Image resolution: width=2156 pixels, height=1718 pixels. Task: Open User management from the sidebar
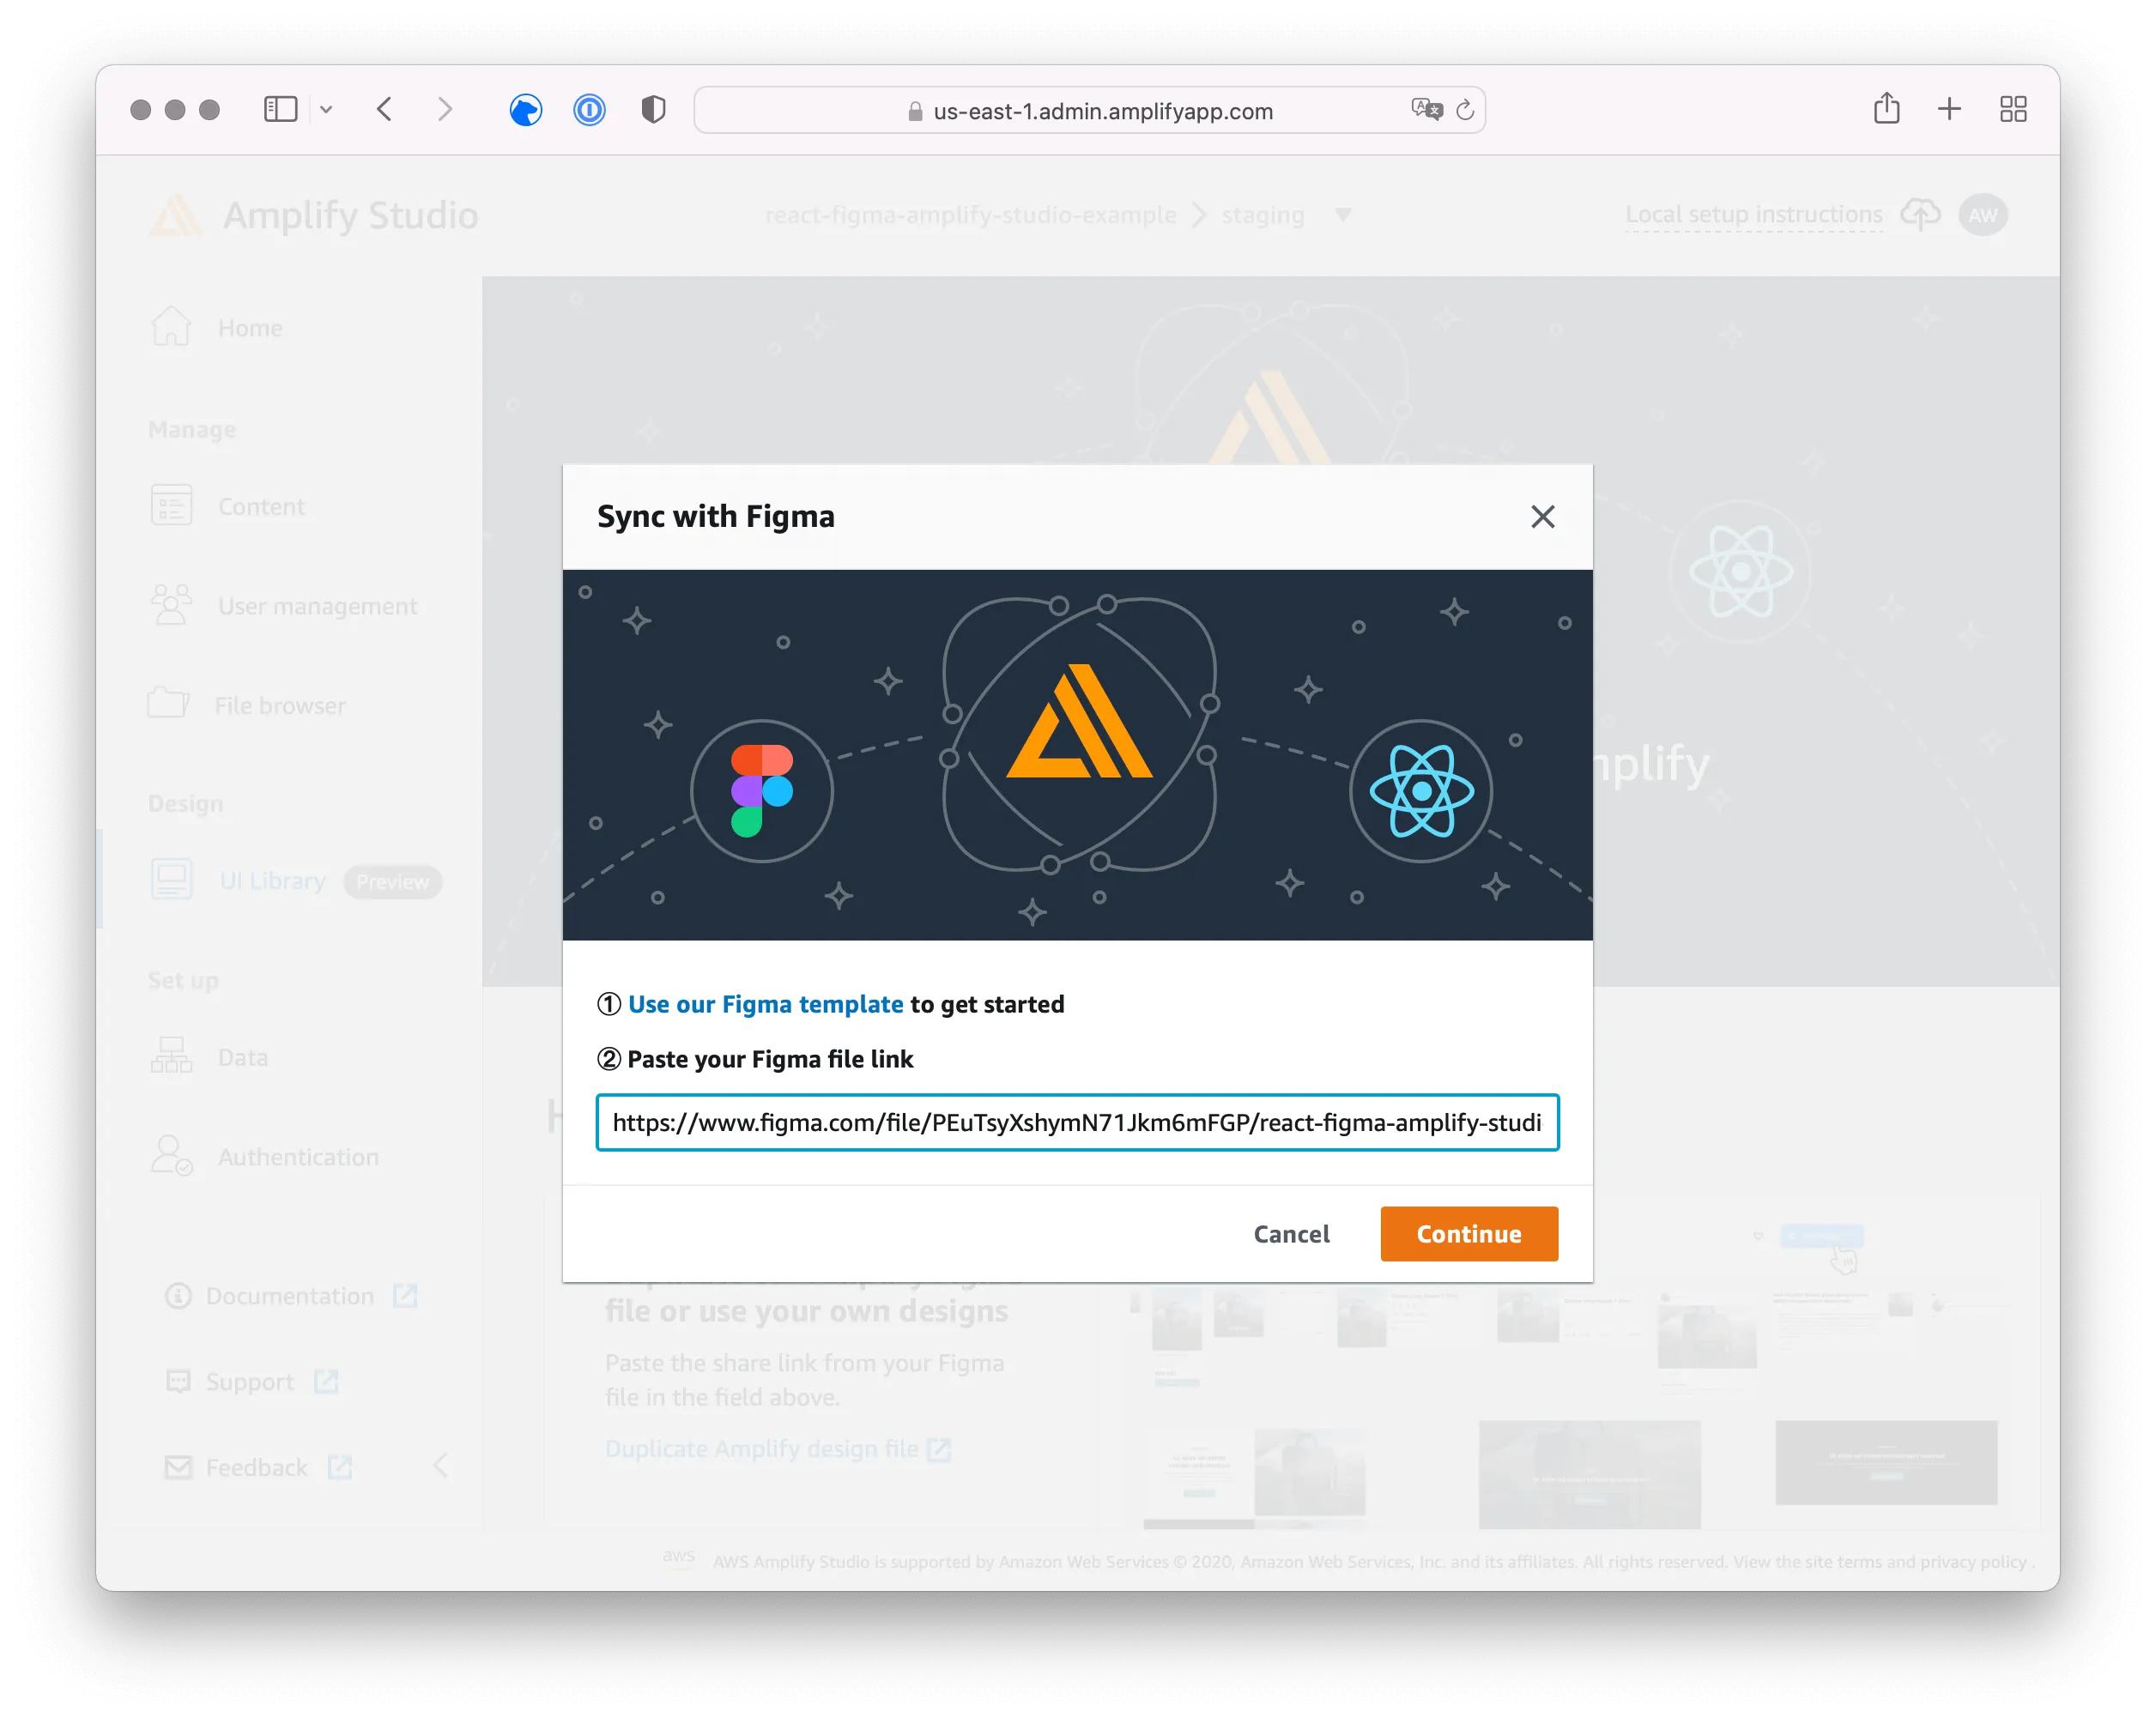pos(317,605)
